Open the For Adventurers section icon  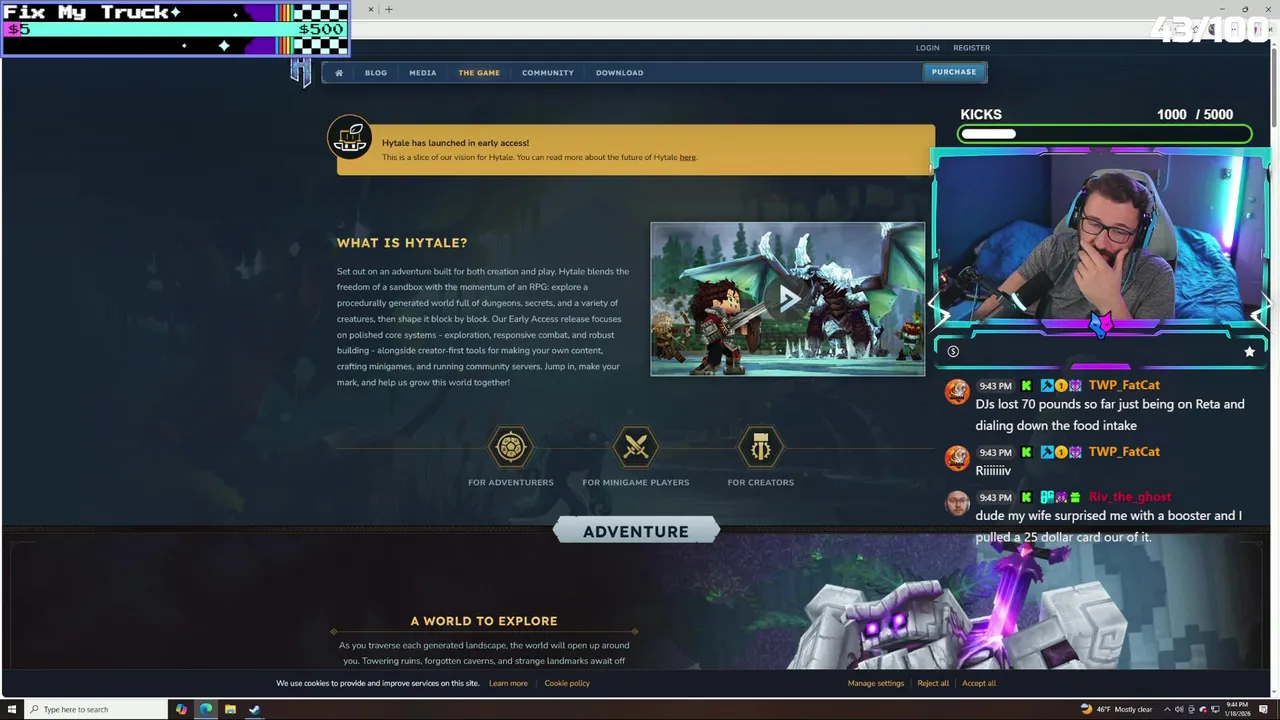[510, 447]
